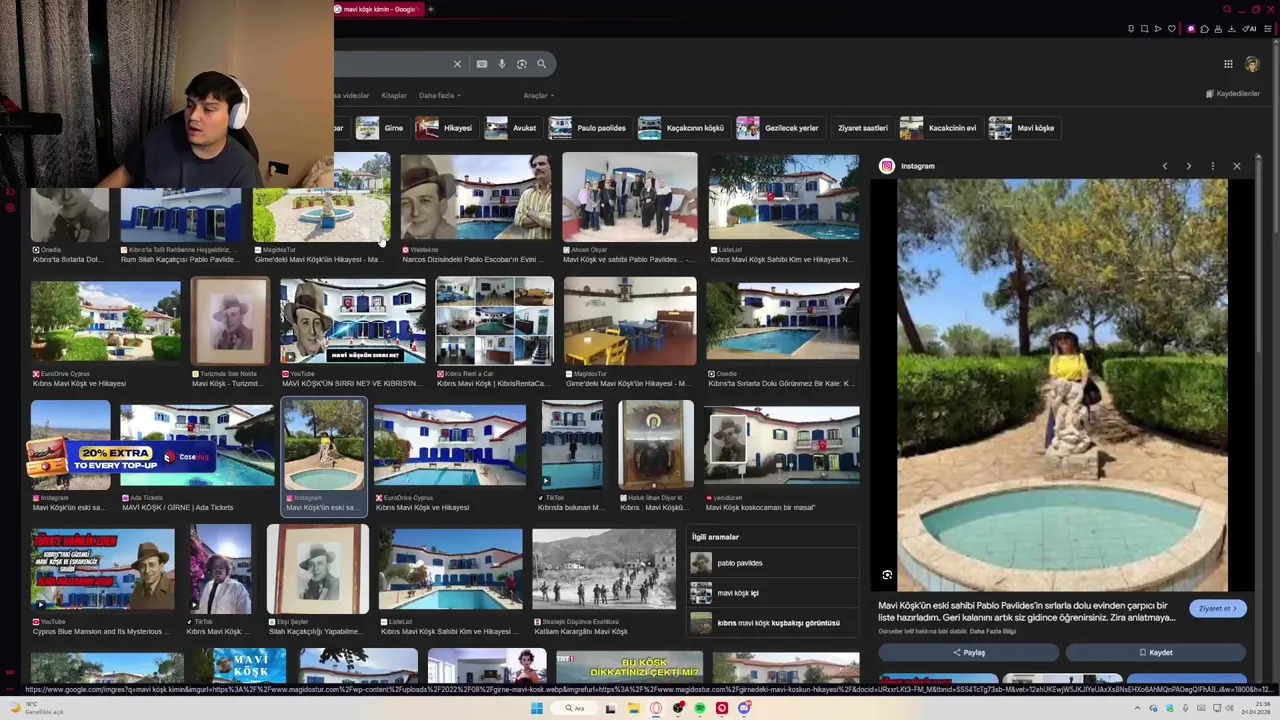Open Google account profile avatar
The height and width of the screenshot is (720, 1280).
(x=1252, y=64)
